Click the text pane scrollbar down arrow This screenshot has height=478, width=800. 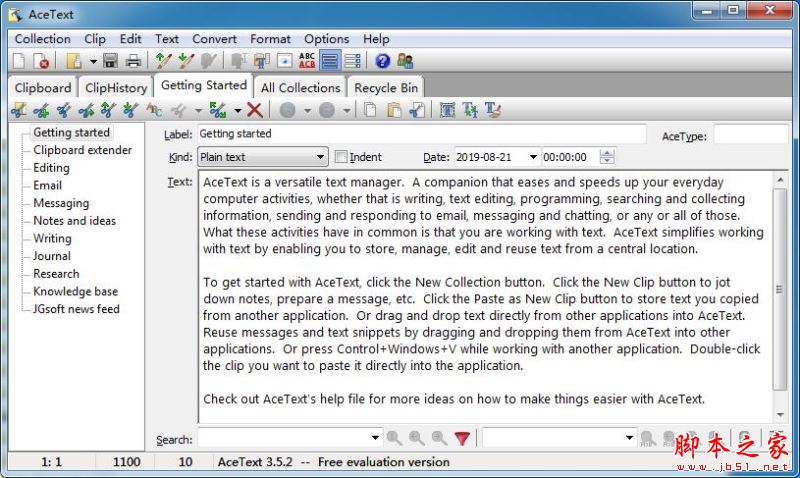(780, 415)
